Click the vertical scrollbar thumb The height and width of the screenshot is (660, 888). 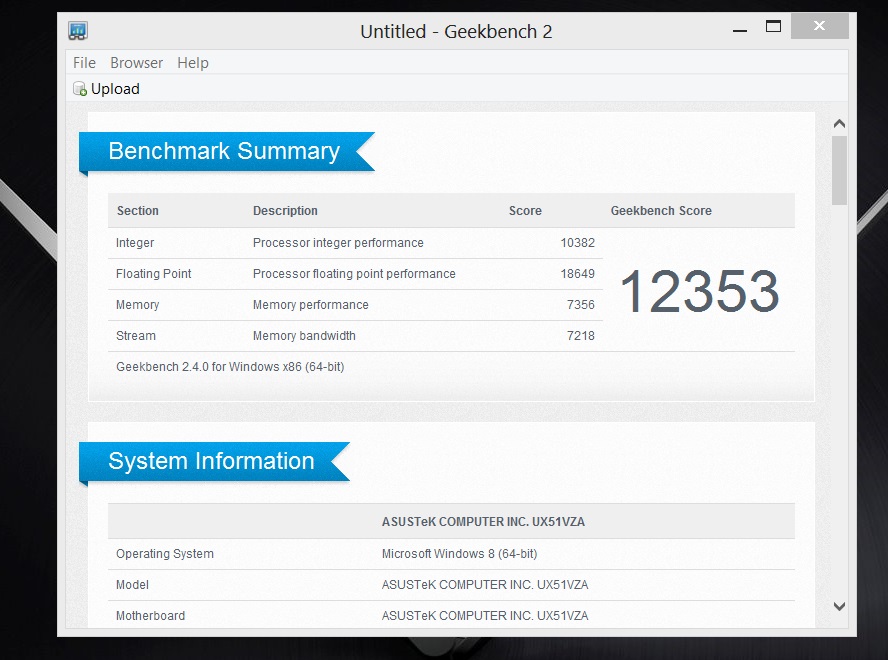click(x=839, y=170)
